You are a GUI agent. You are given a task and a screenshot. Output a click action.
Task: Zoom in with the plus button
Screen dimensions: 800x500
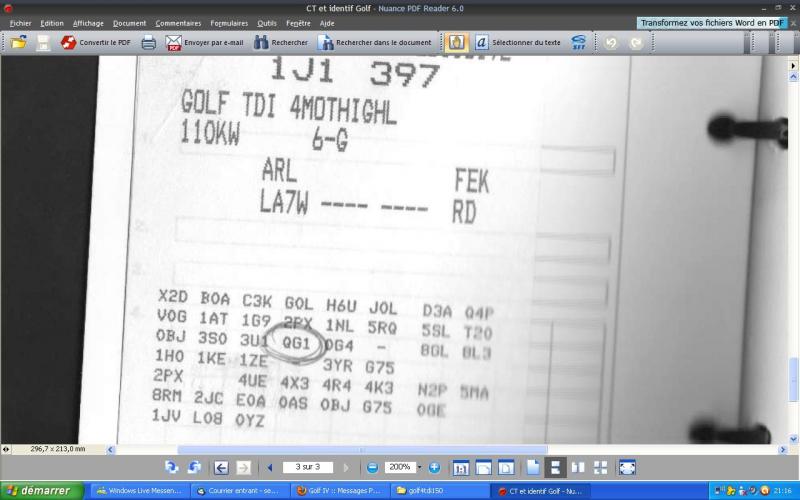(434, 467)
